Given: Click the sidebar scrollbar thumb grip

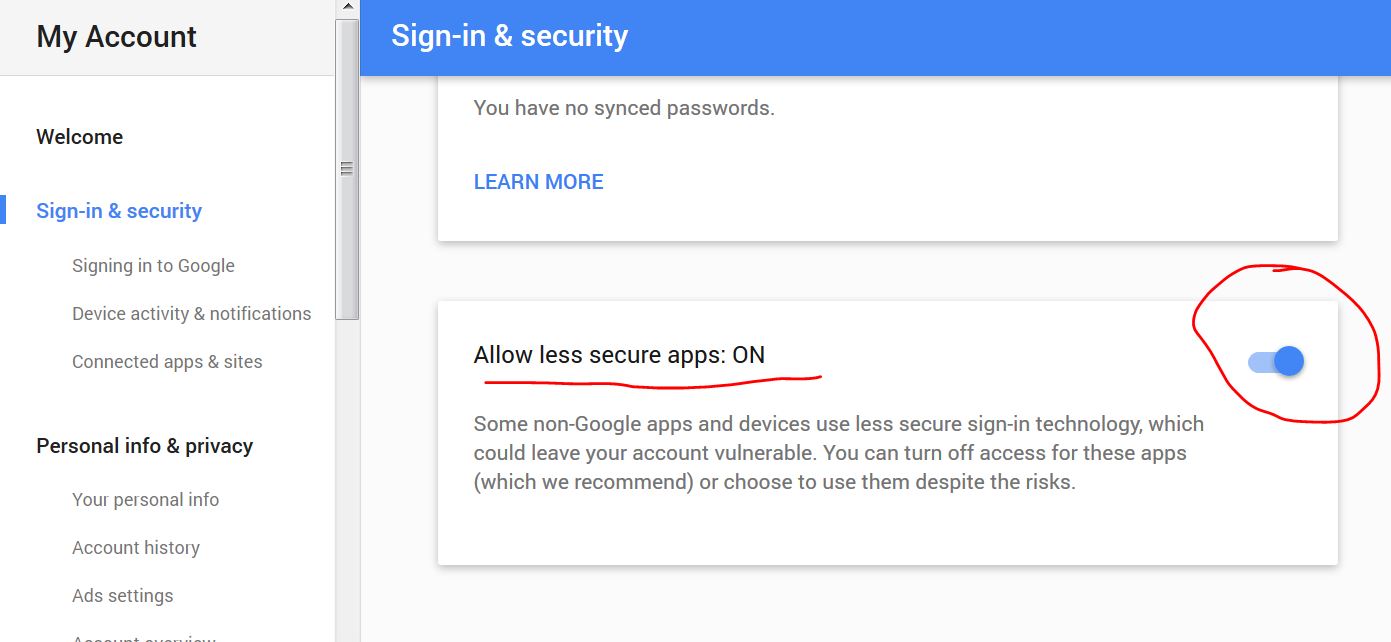Looking at the screenshot, I should click(x=347, y=169).
